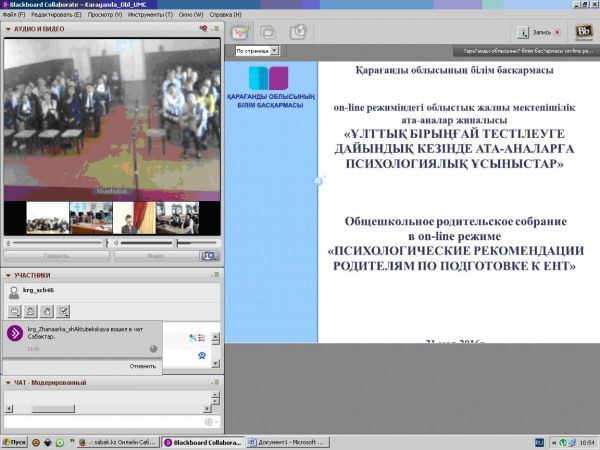
Task: Open the polling response checkmark icon
Action: point(63,311)
